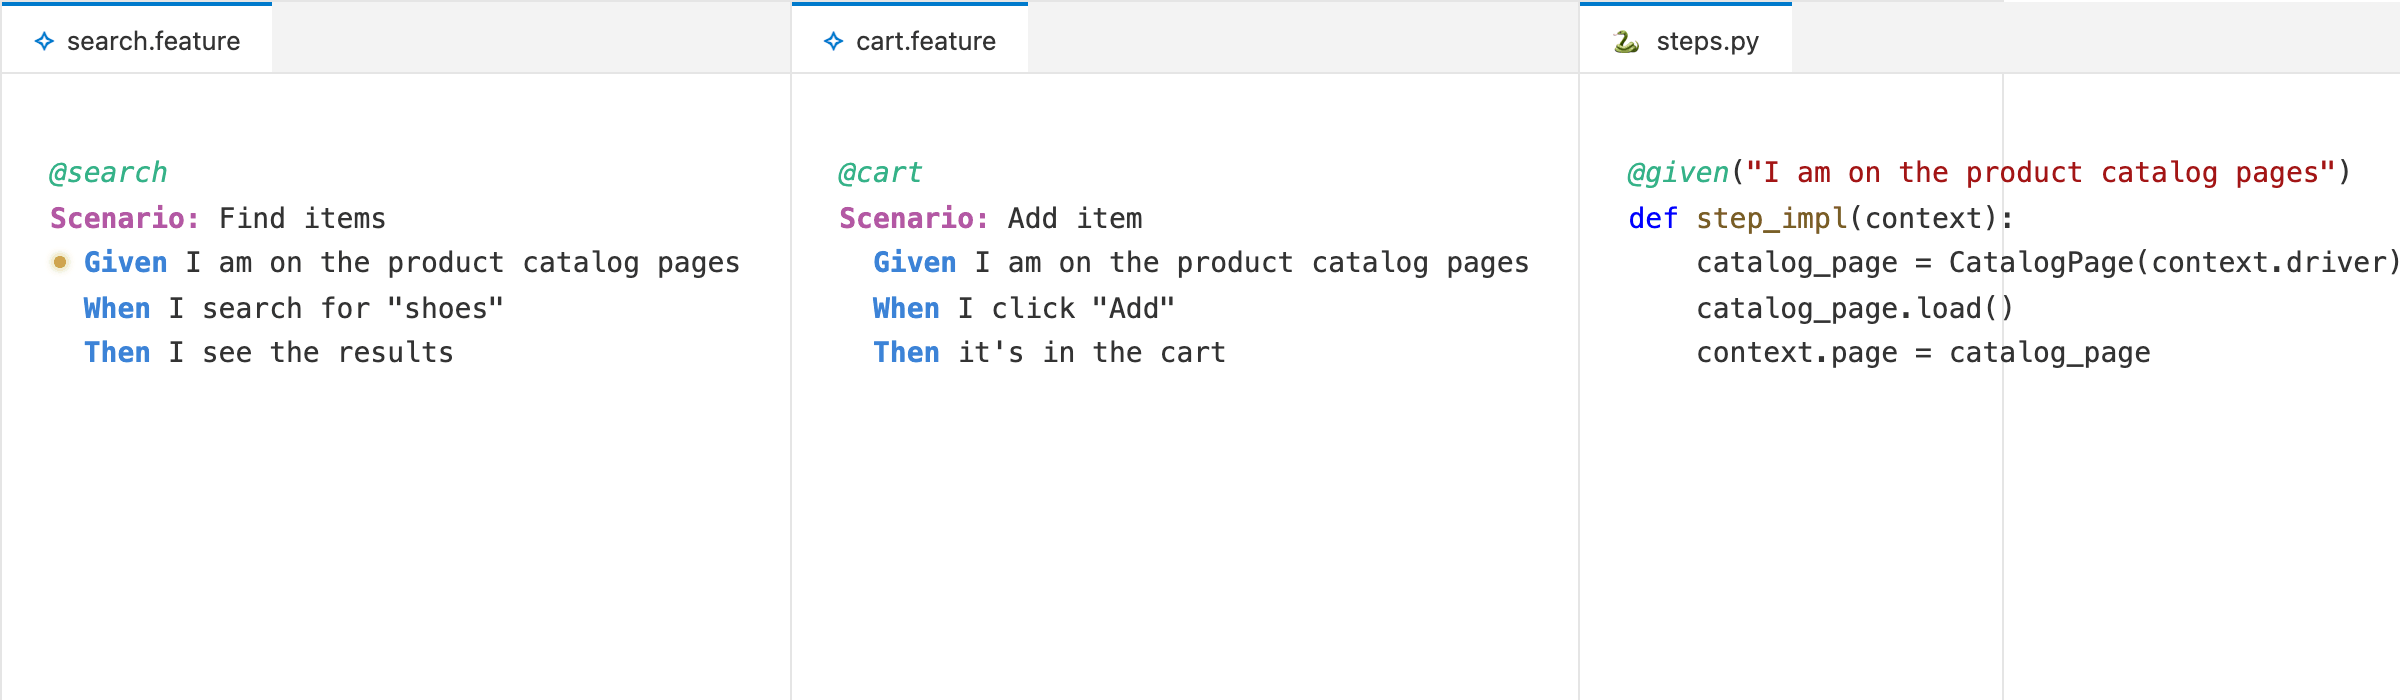Click the @search tag in search.feature

pyautogui.click(x=108, y=173)
